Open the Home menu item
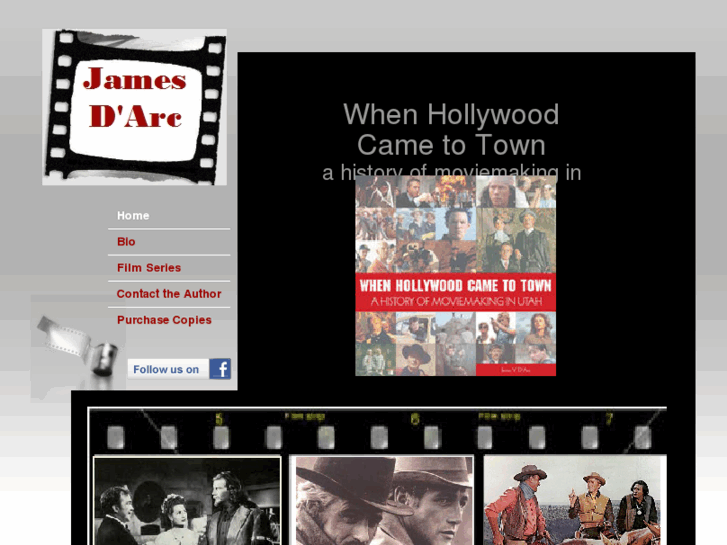This screenshot has width=727, height=545. pyautogui.click(x=133, y=216)
